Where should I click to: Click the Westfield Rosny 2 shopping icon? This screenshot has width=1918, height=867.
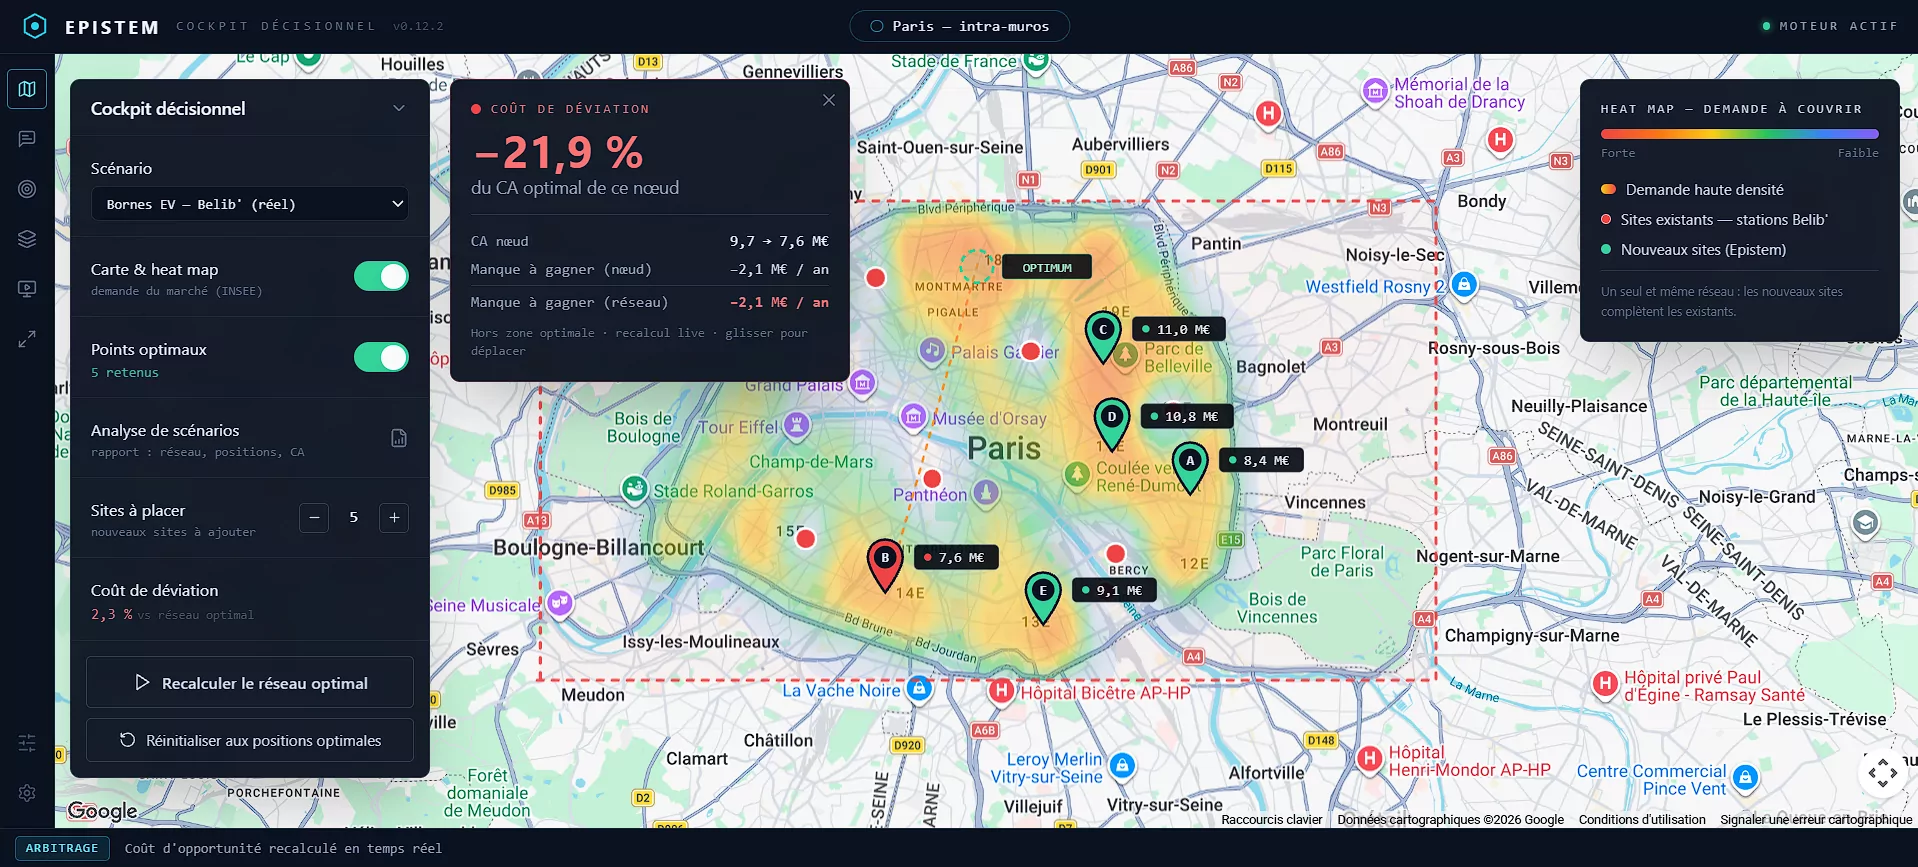[1464, 285]
